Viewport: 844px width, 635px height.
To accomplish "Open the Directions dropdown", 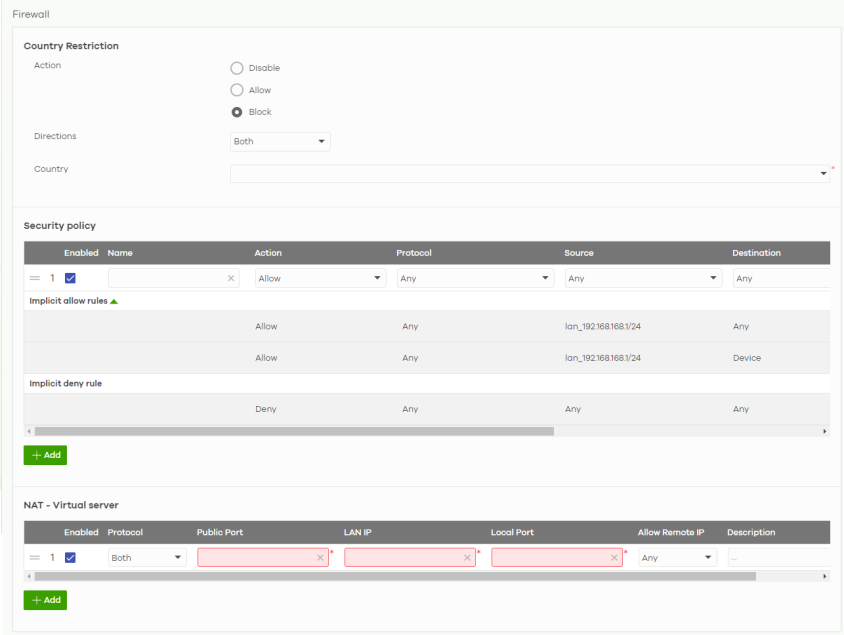I will coord(280,142).
